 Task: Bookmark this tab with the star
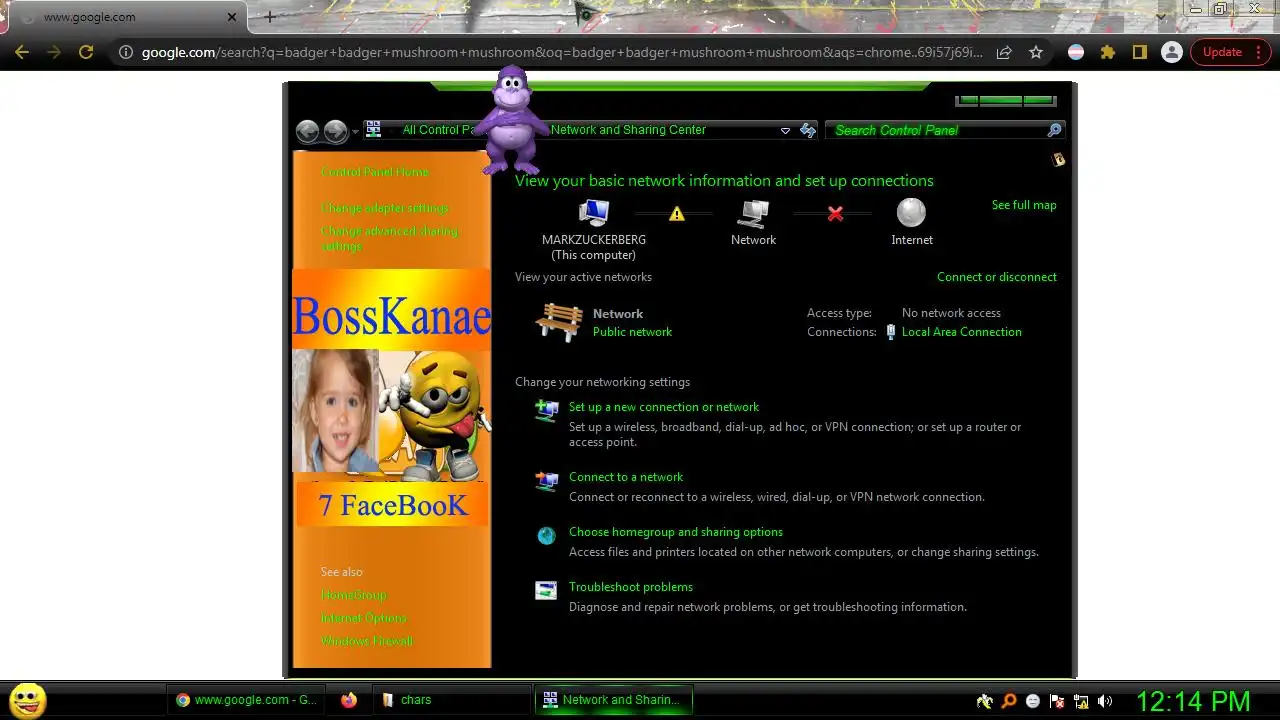point(1036,52)
